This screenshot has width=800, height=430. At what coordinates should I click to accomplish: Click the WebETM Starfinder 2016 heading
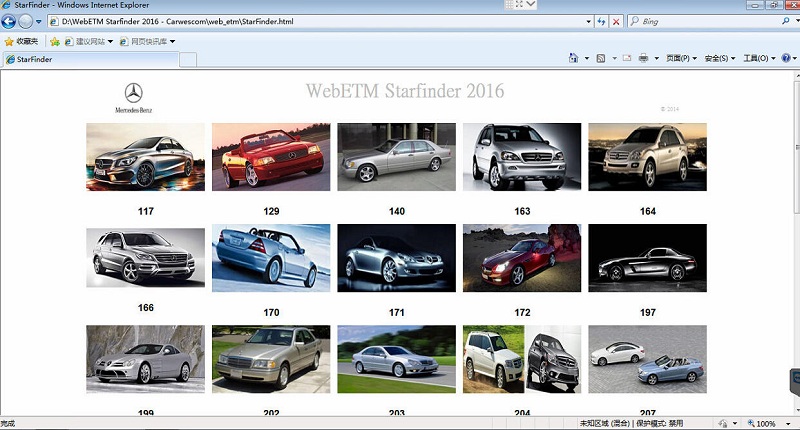click(x=405, y=91)
